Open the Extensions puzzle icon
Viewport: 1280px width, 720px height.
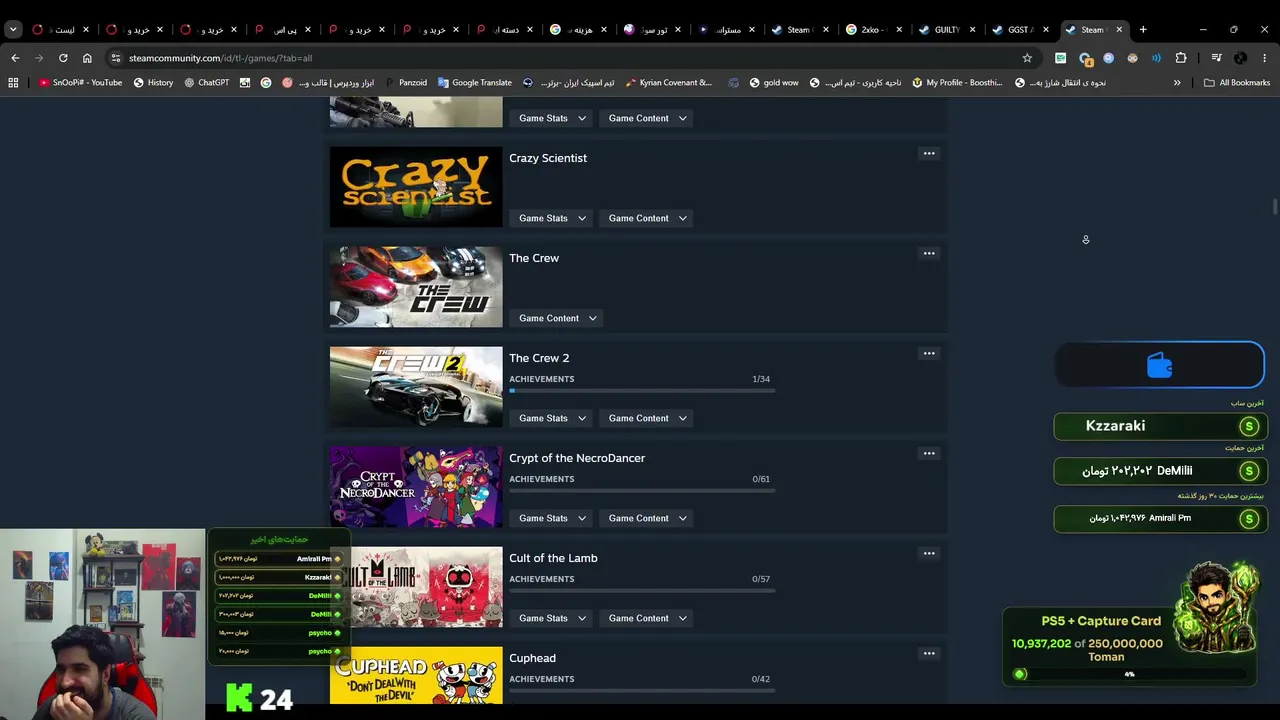tap(1181, 58)
